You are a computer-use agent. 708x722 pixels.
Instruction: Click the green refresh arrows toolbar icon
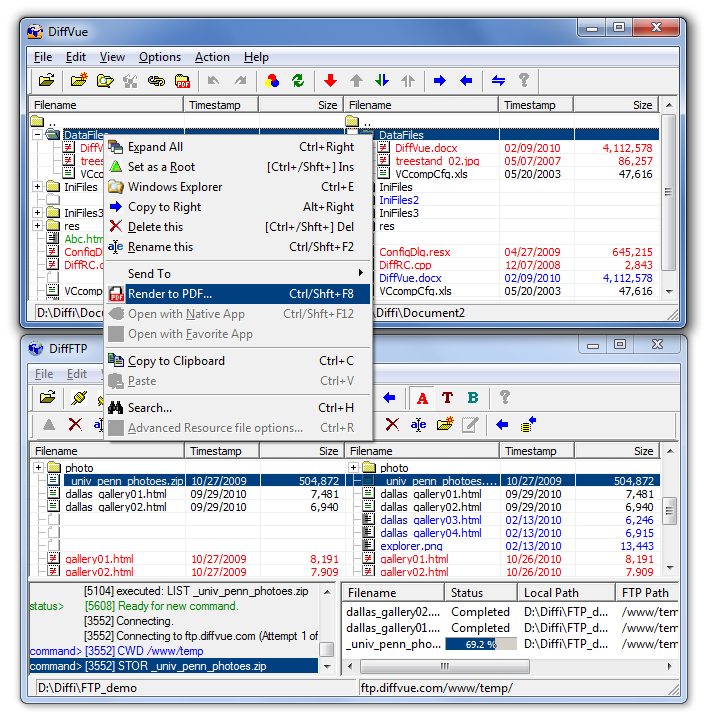[298, 81]
